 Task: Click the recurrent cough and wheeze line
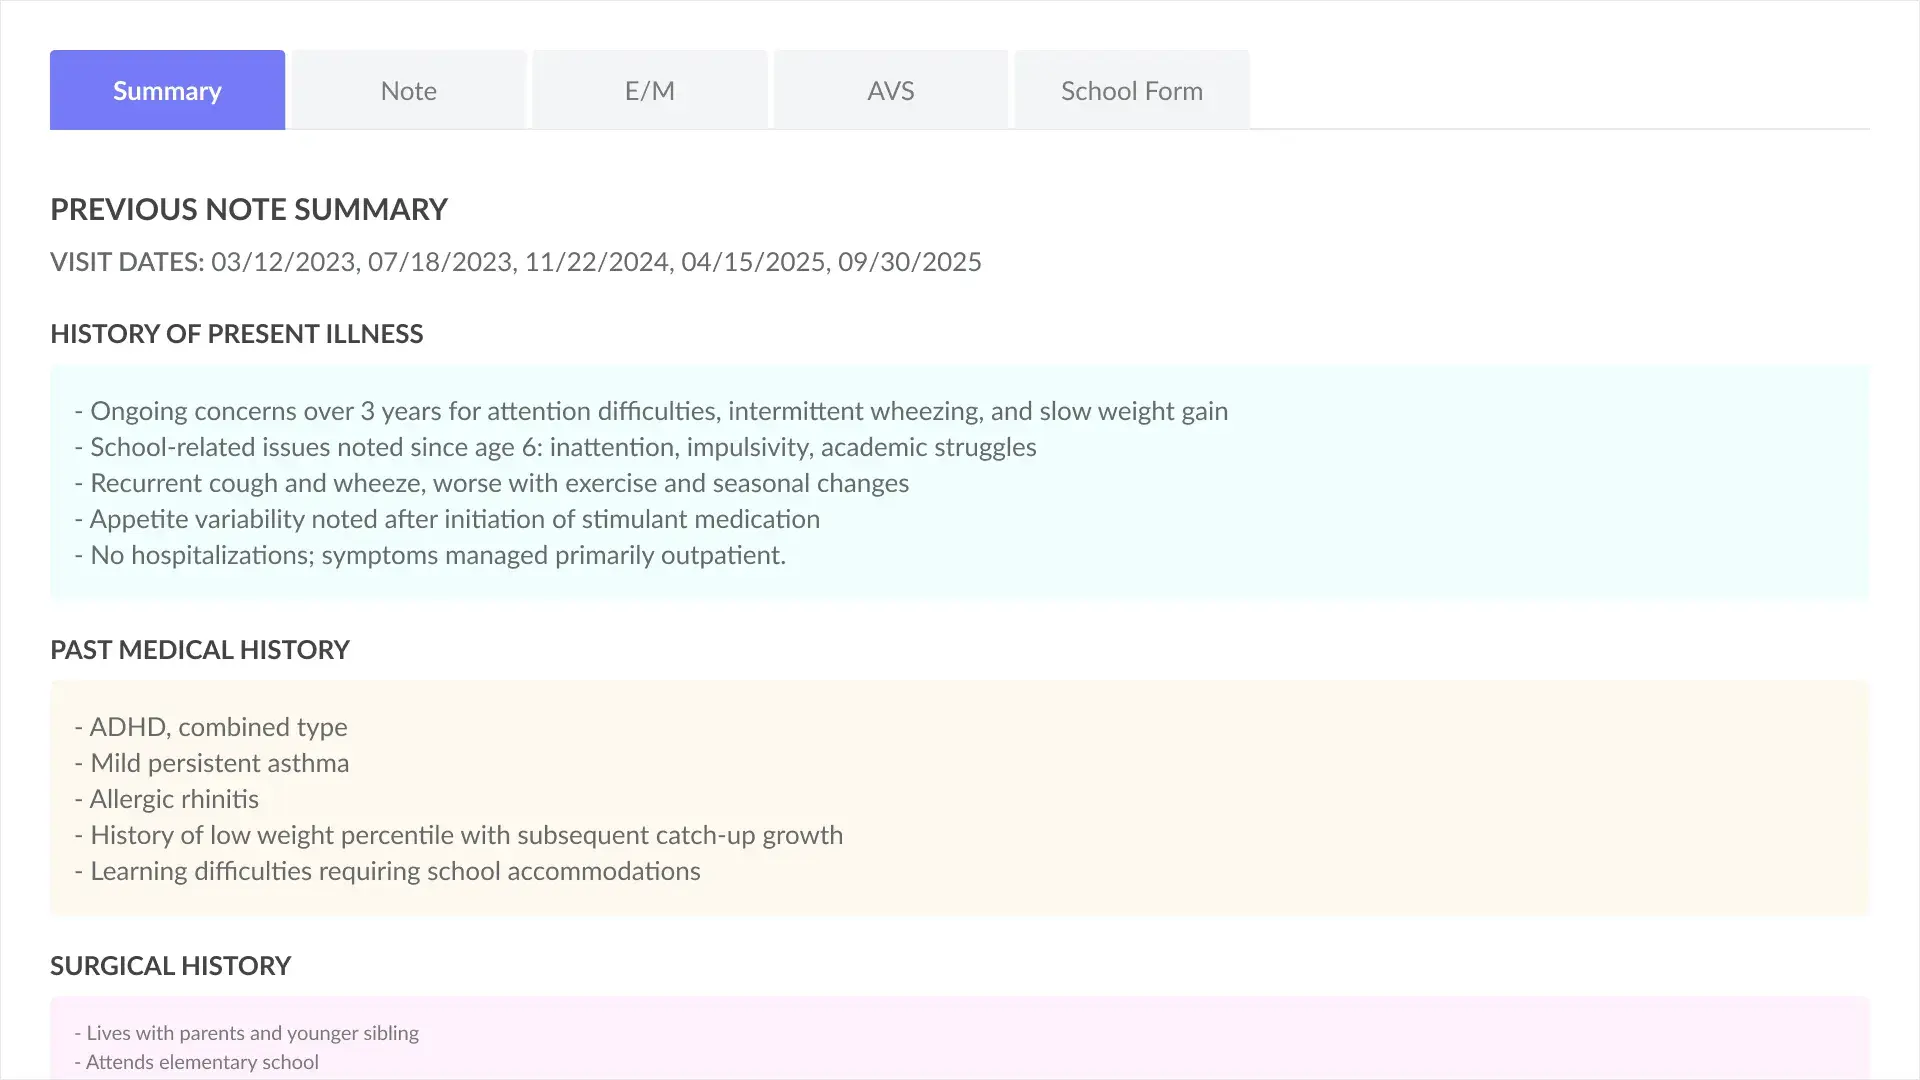[x=491, y=483]
